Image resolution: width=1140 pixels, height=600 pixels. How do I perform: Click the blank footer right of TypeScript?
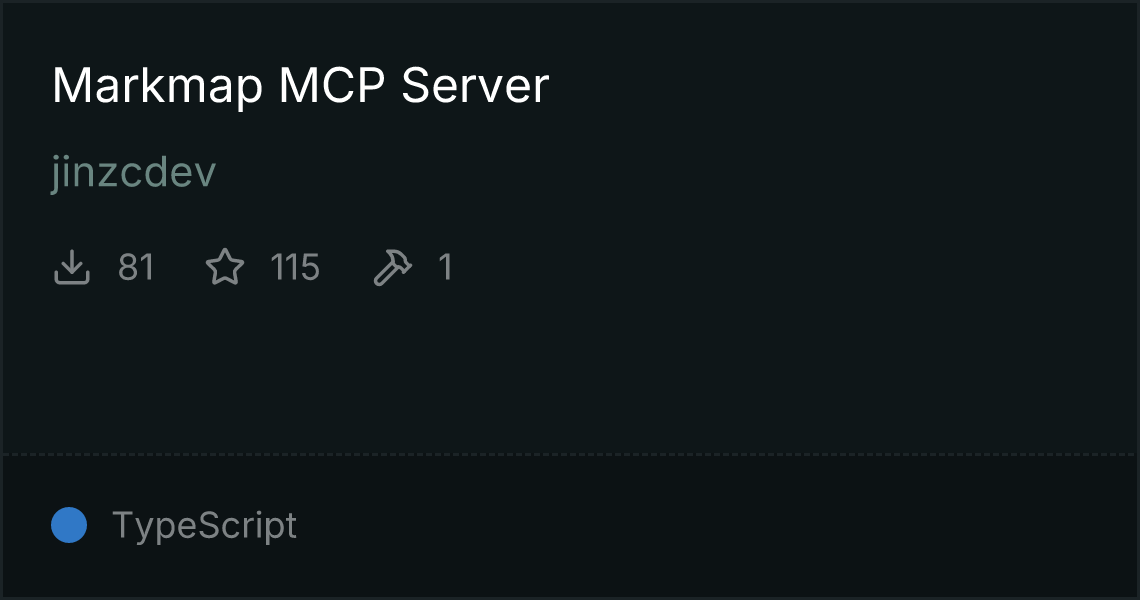pos(716,525)
